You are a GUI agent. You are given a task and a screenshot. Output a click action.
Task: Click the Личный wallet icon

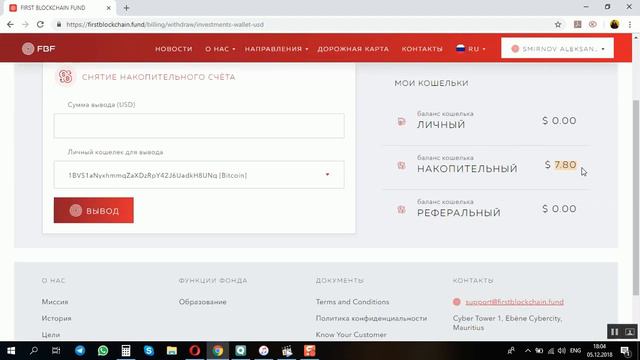pos(402,121)
